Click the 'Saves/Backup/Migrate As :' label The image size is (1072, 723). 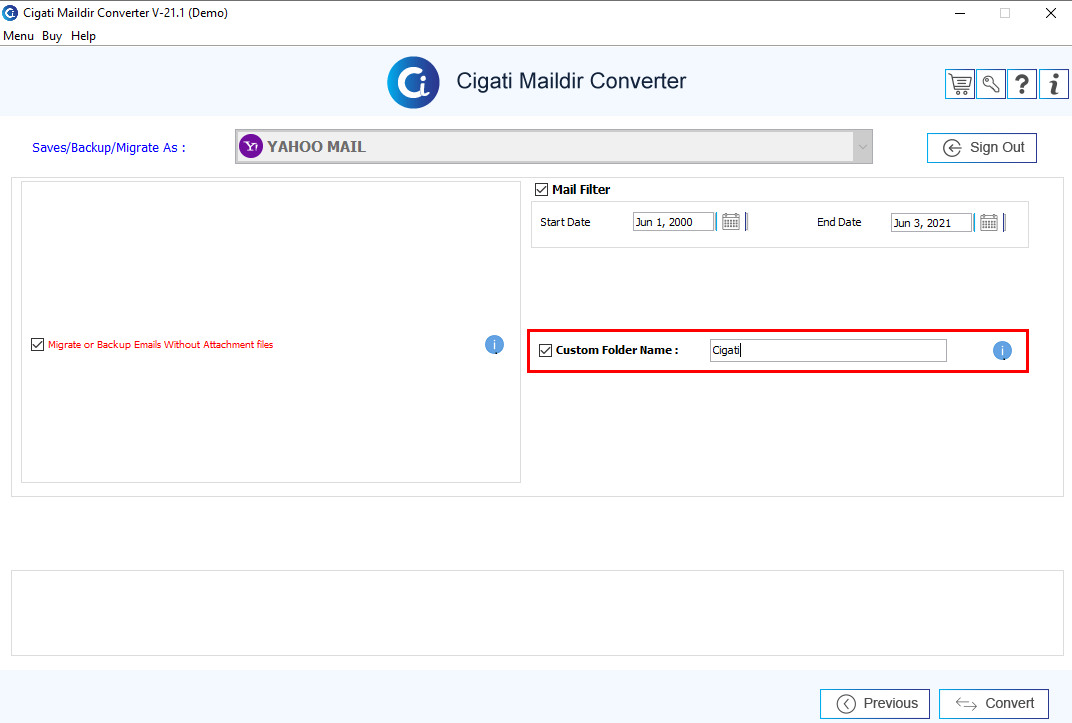[x=109, y=148]
